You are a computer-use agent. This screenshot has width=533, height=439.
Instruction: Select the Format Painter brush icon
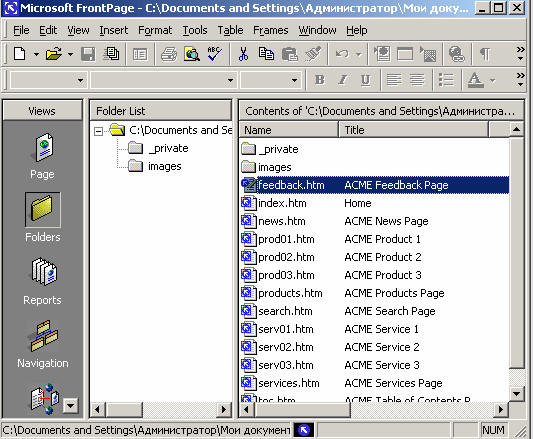click(313, 54)
